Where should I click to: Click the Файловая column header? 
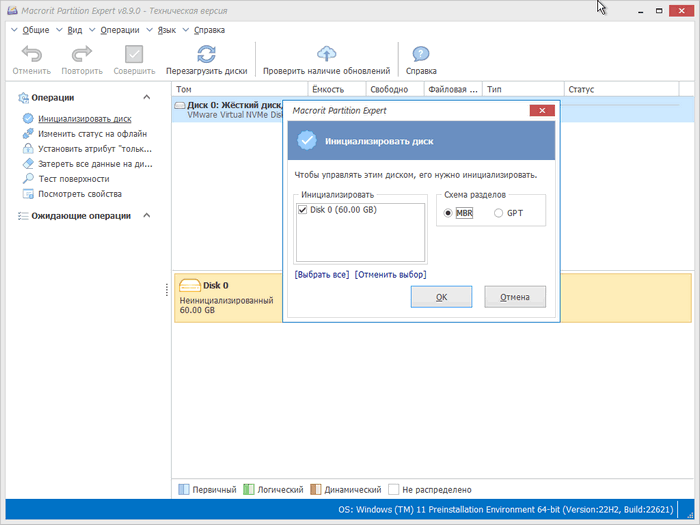pyautogui.click(x=451, y=89)
